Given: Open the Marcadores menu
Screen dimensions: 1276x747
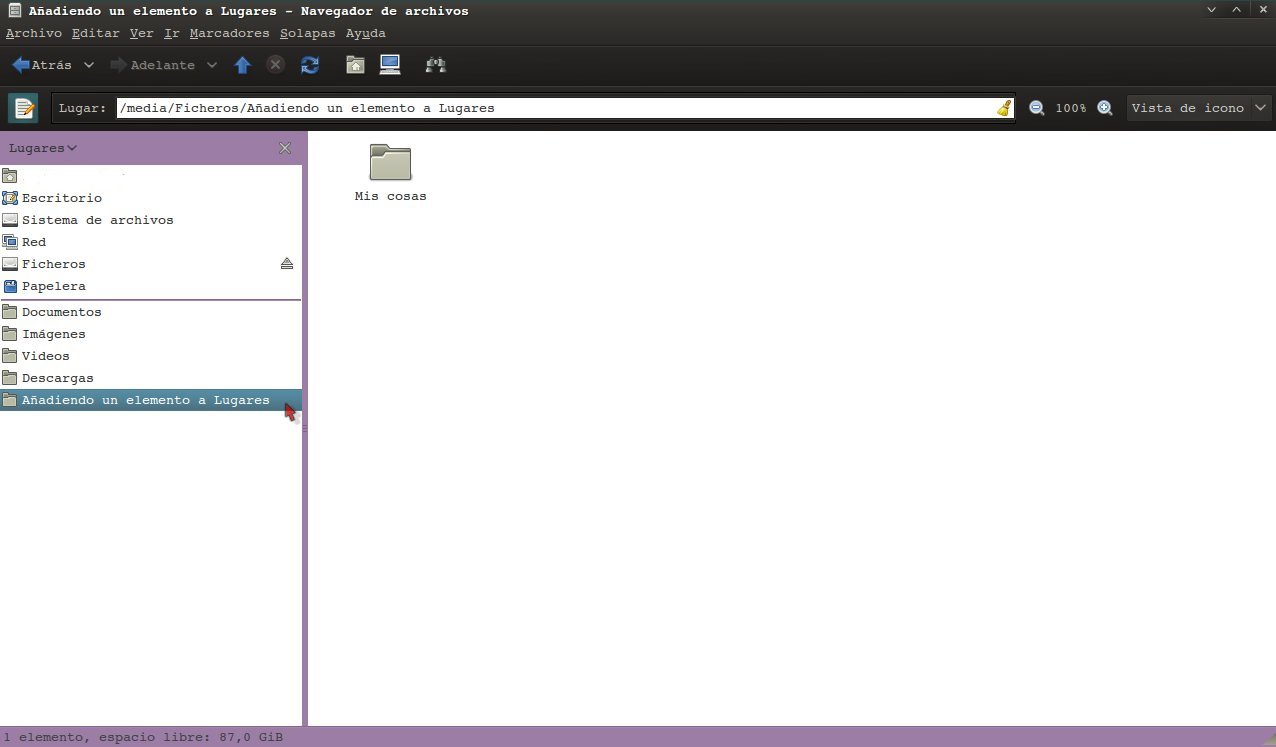Looking at the screenshot, I should click(x=229, y=33).
